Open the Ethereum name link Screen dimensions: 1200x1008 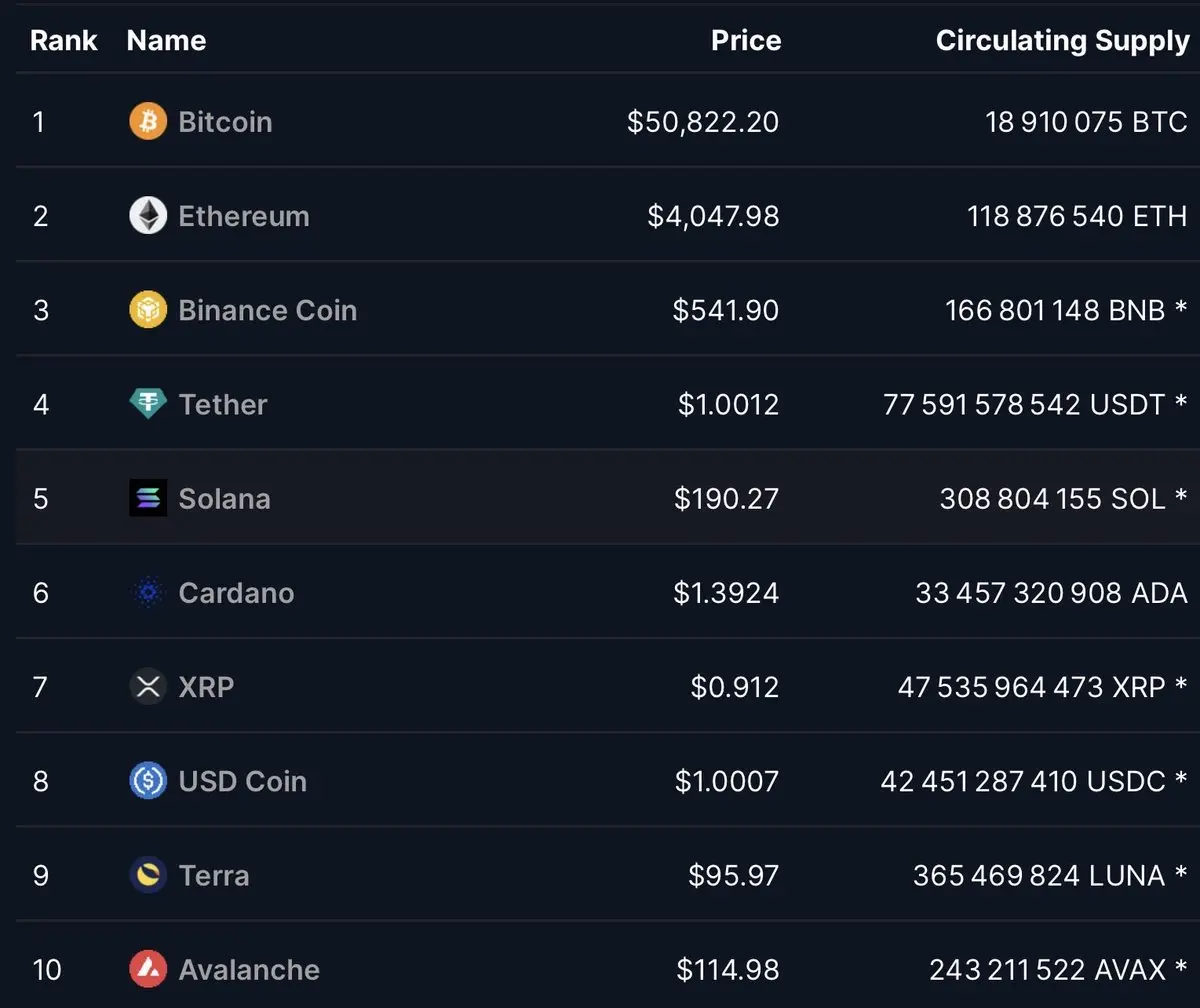pos(244,216)
